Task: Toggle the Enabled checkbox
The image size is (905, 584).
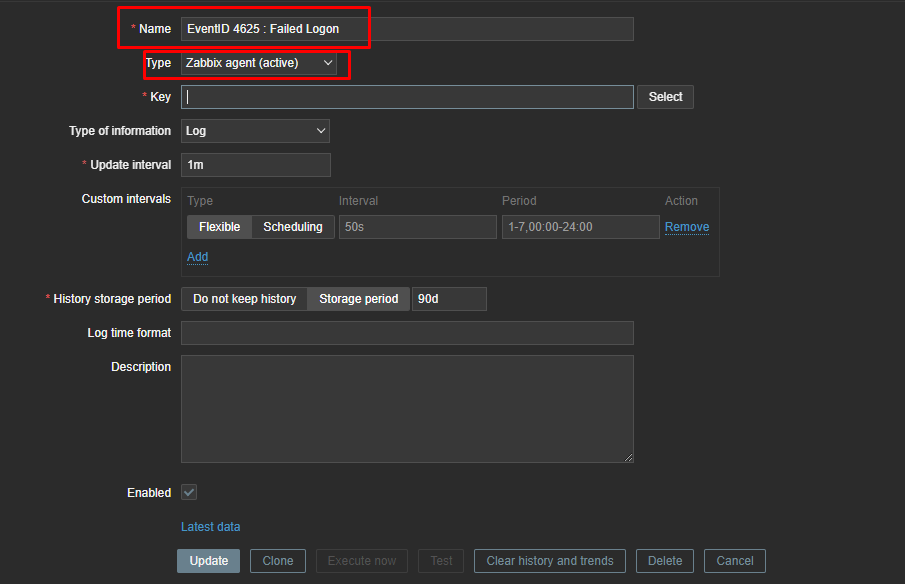Action: click(188, 492)
